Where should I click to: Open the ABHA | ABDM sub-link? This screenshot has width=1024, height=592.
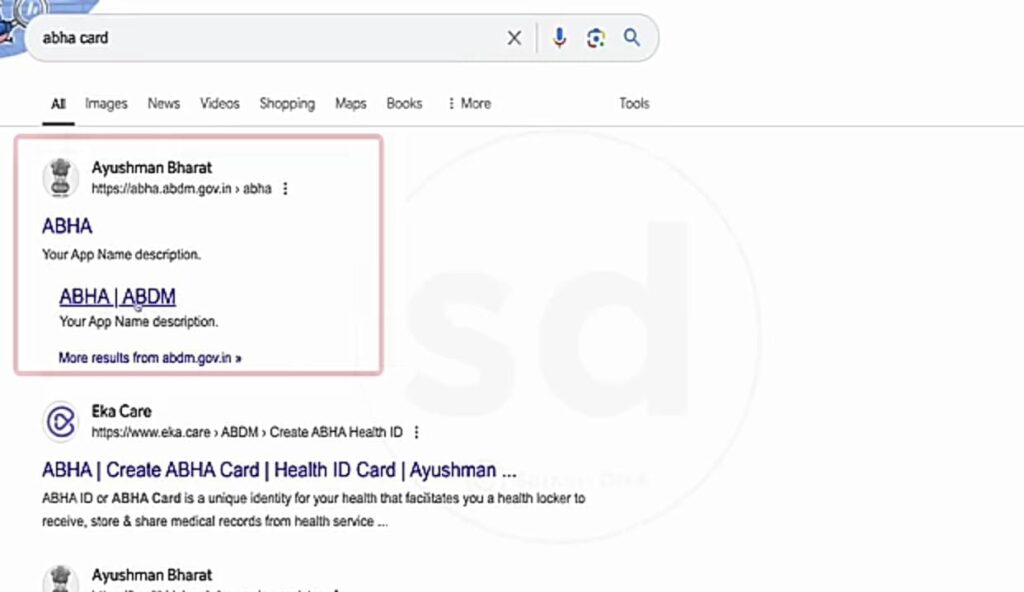(x=118, y=297)
